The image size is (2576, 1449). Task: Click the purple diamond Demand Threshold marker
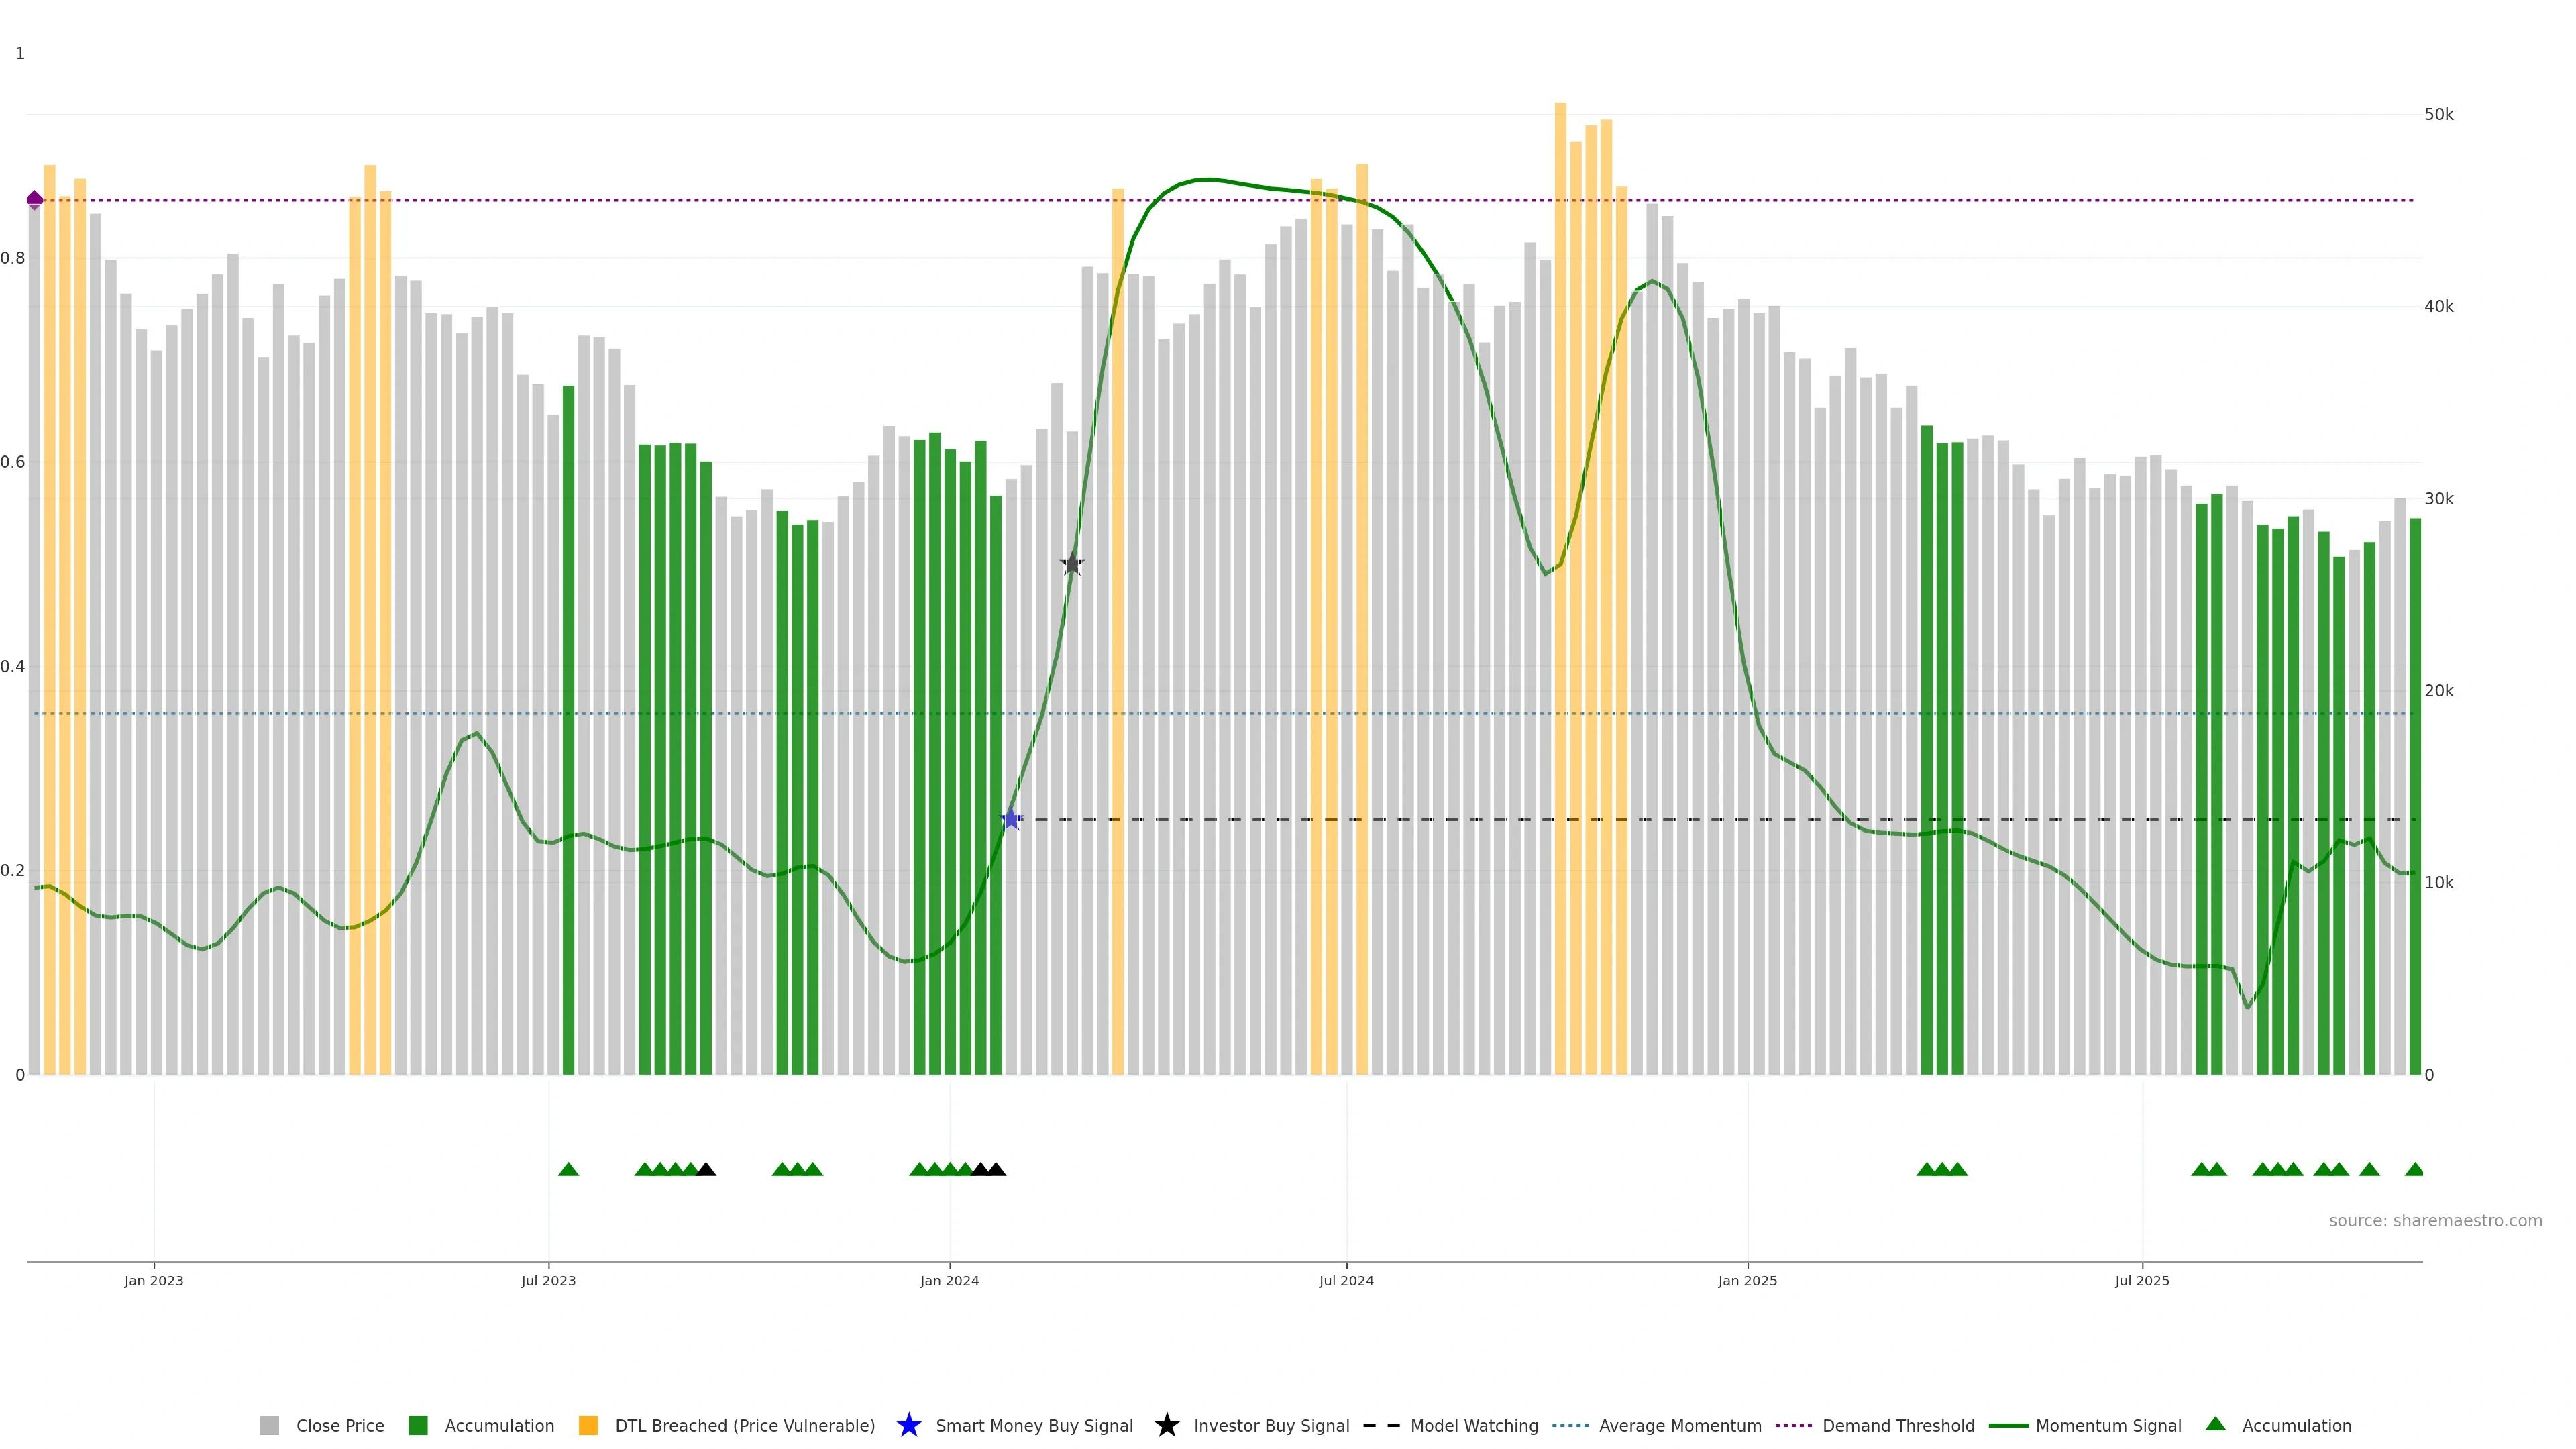pyautogui.click(x=35, y=200)
